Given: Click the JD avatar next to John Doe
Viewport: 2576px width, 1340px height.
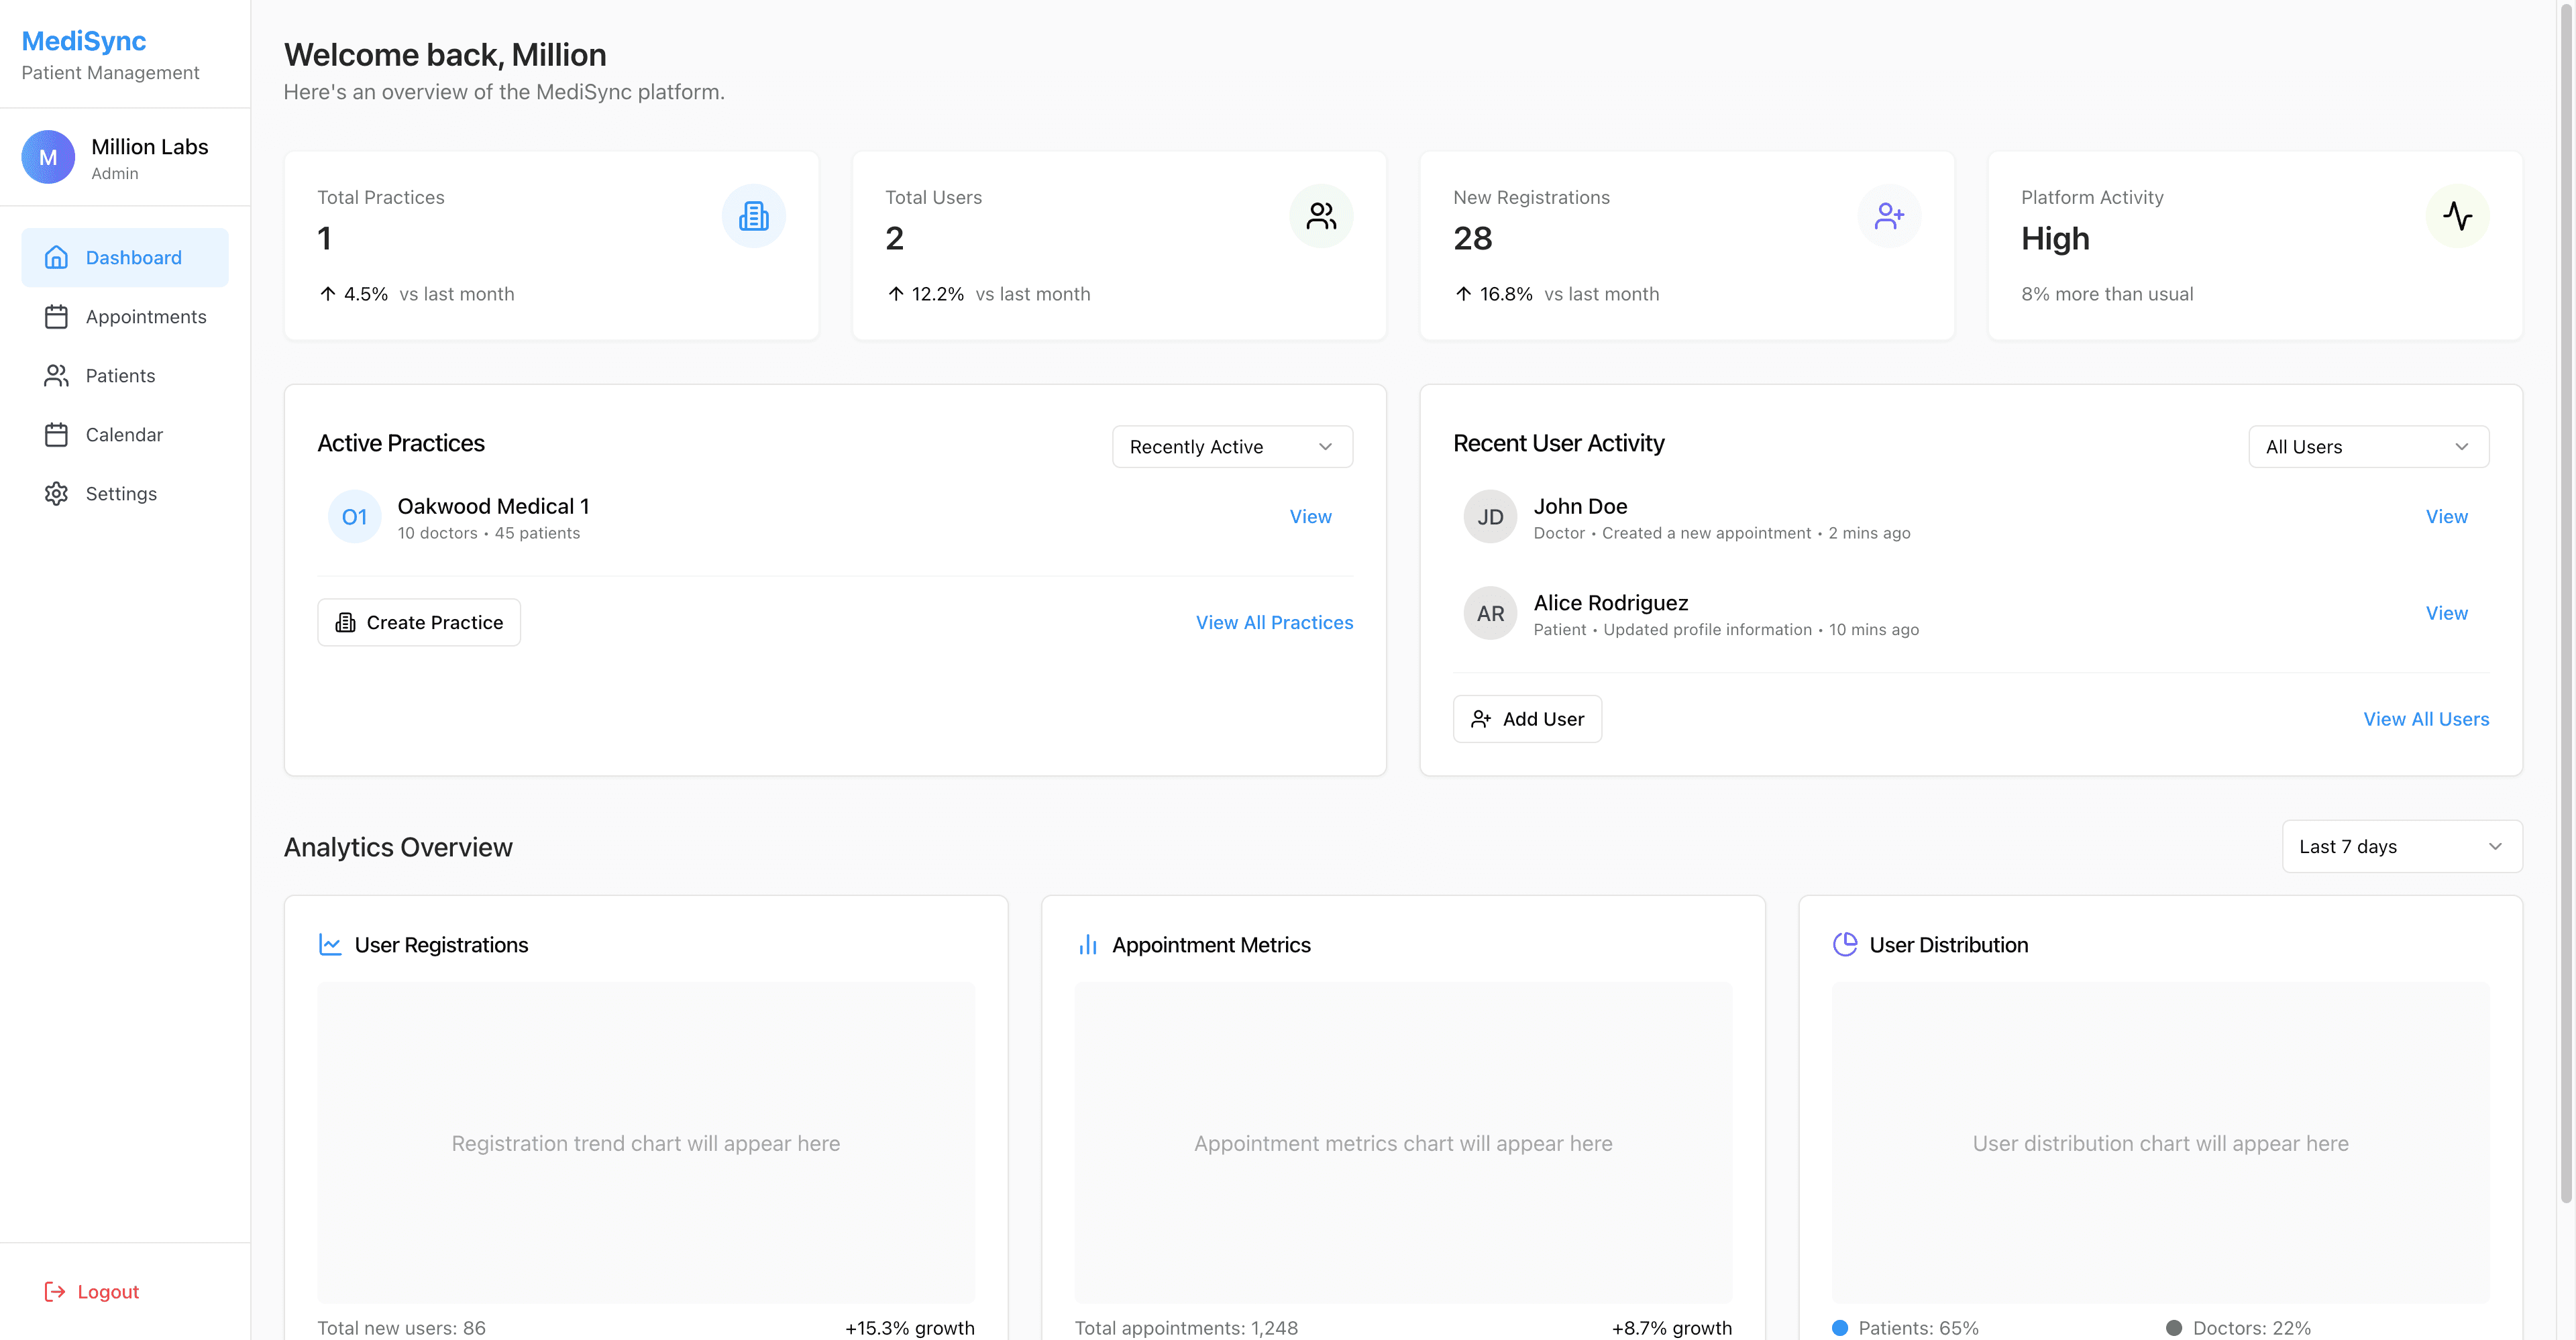Looking at the screenshot, I should pyautogui.click(x=1490, y=517).
